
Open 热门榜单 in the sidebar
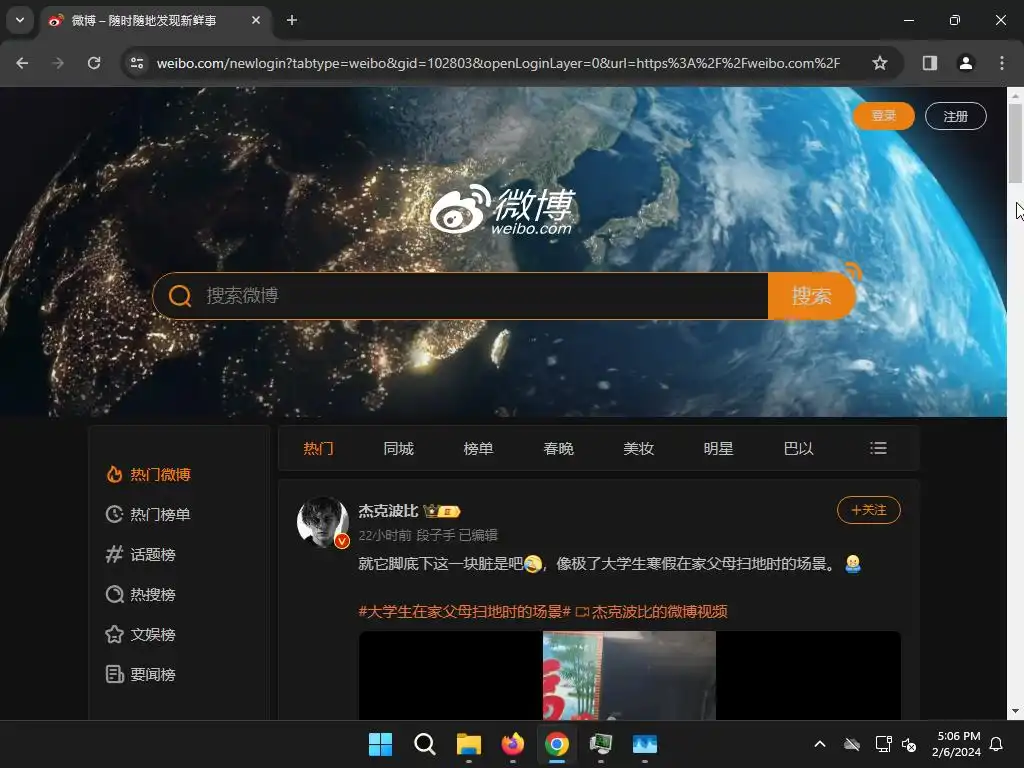click(148, 515)
